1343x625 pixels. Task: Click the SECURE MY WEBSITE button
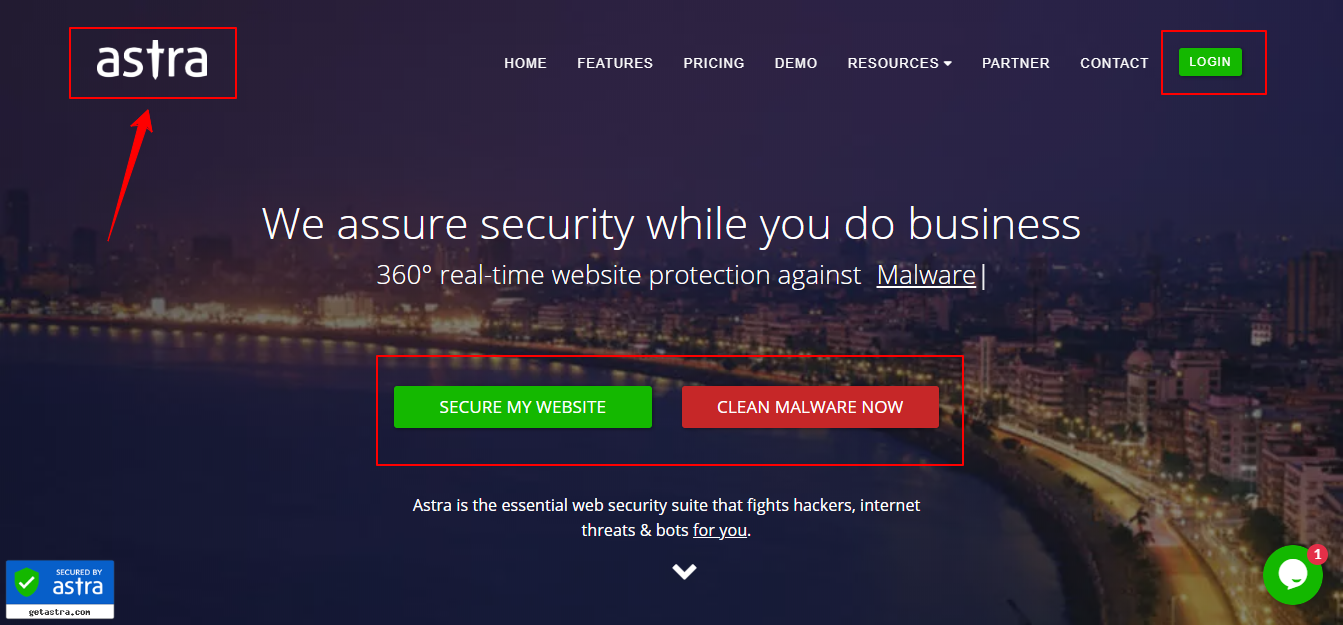click(x=523, y=407)
